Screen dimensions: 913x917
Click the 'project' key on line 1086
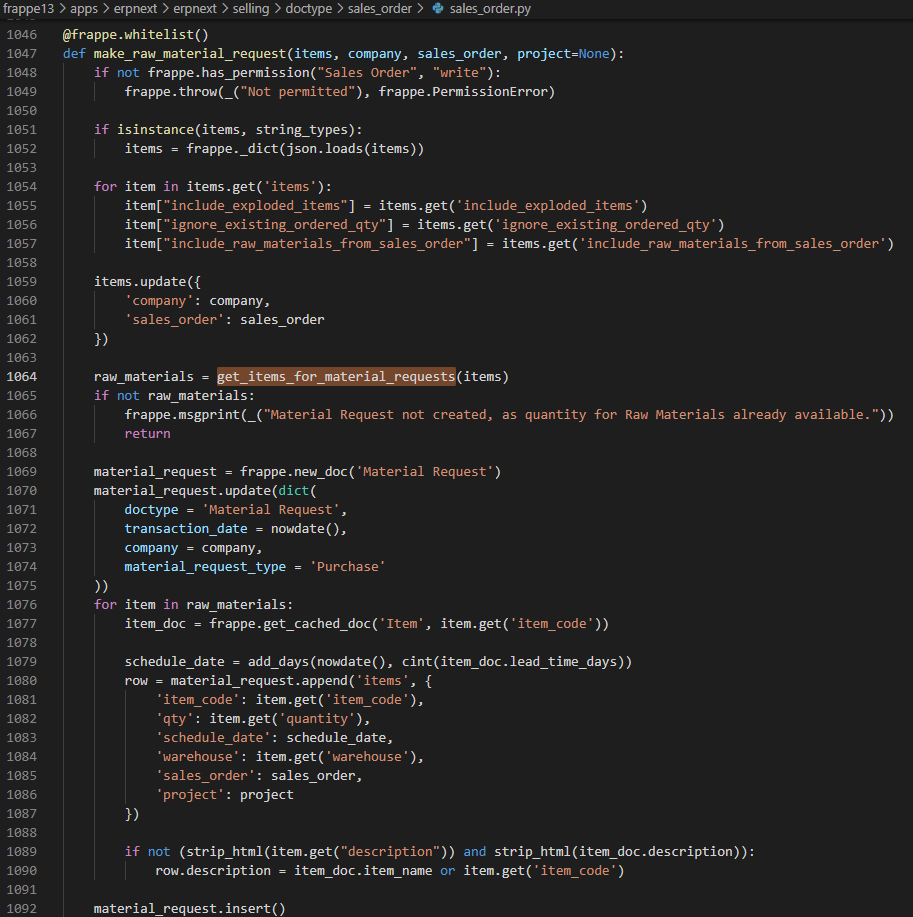point(190,795)
